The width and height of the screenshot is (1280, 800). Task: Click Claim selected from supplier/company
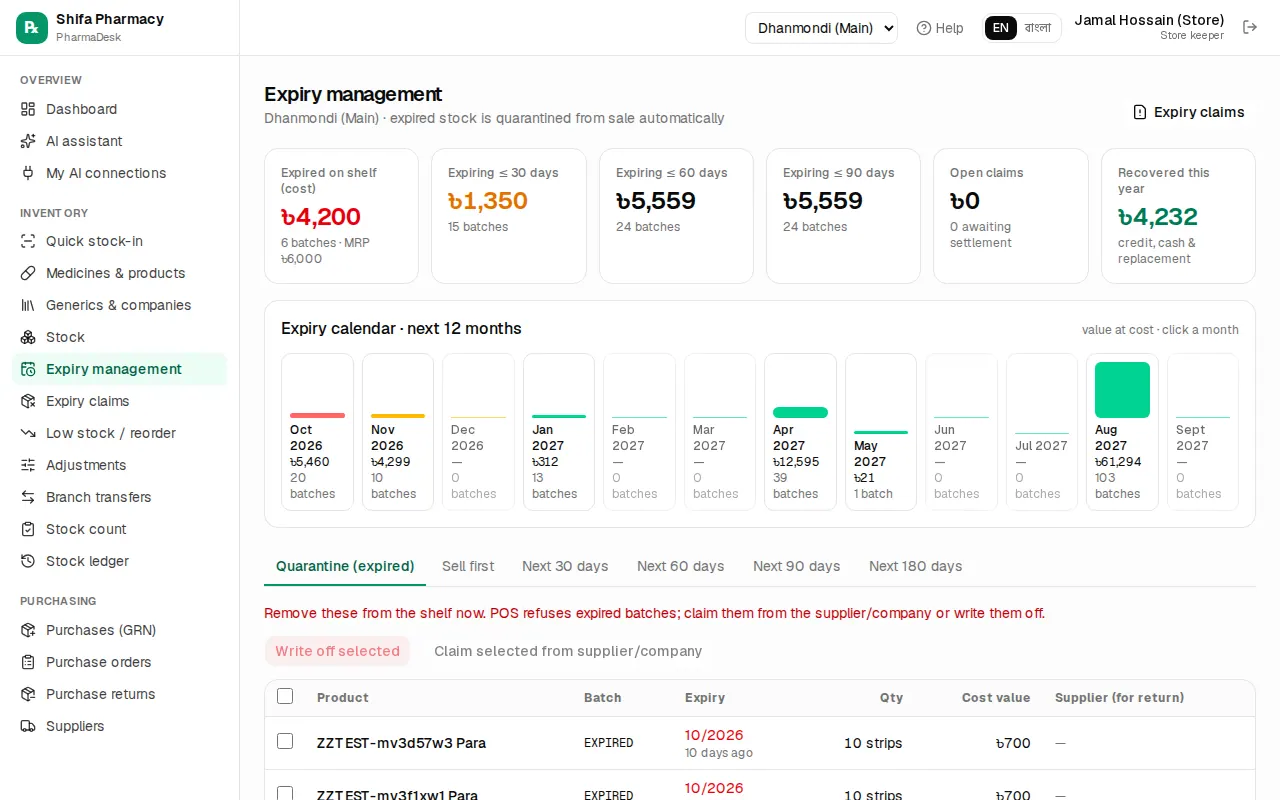coord(568,651)
